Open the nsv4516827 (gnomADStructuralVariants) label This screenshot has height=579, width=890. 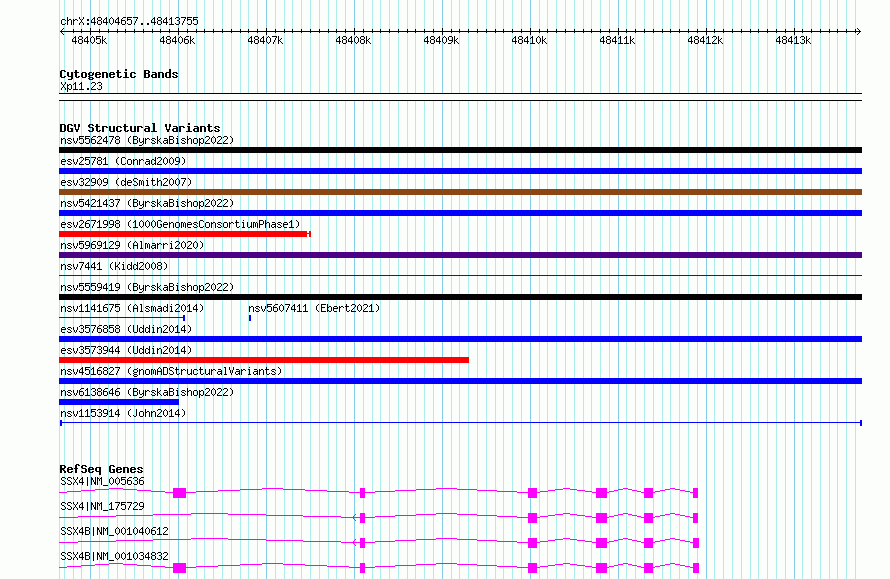[171, 371]
